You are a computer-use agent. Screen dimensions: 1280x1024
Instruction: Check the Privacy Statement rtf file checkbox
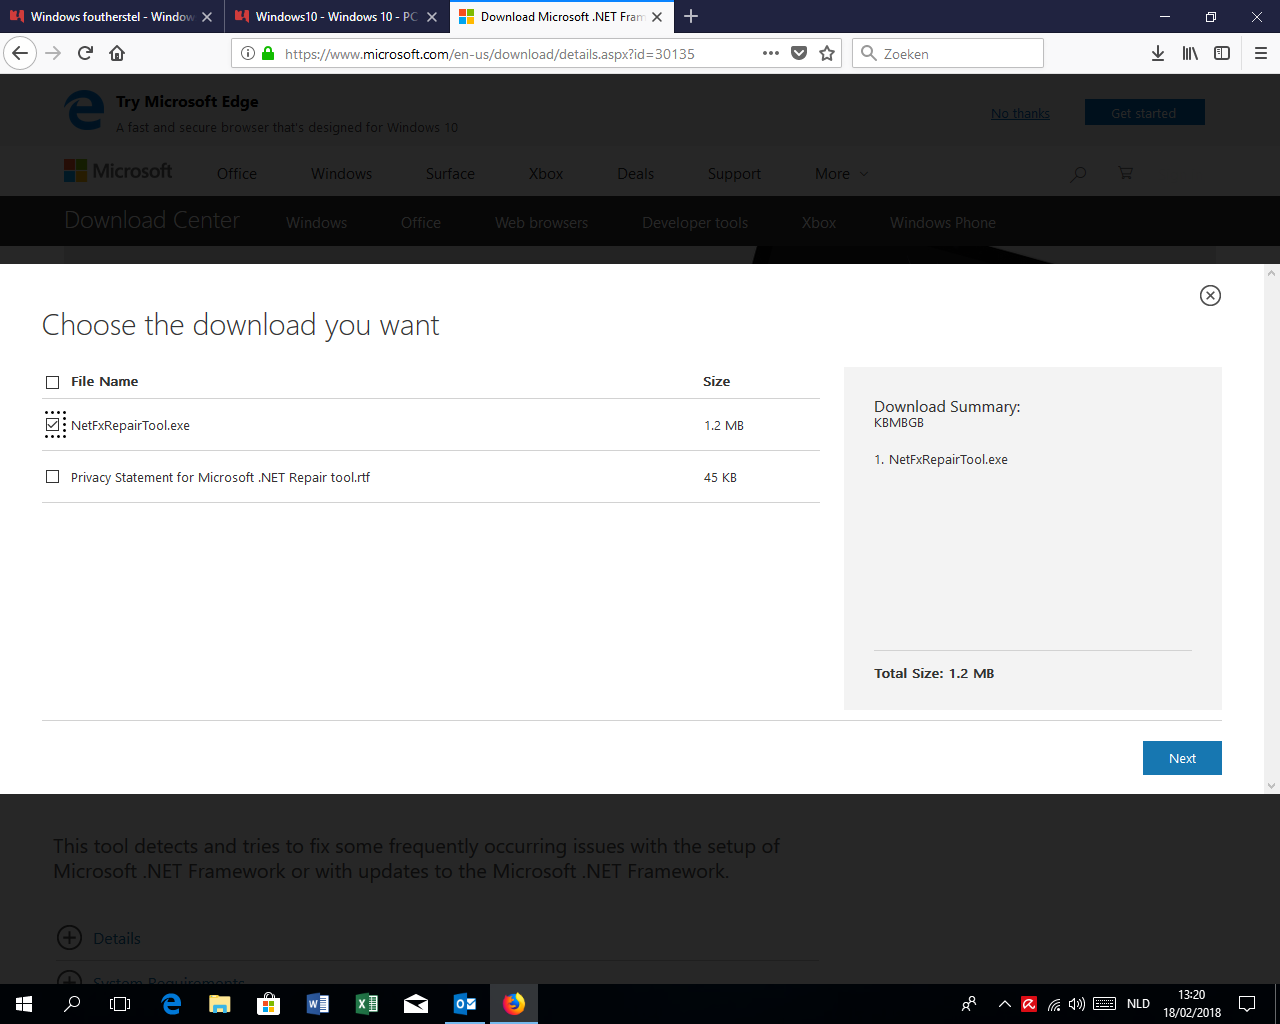(x=53, y=477)
